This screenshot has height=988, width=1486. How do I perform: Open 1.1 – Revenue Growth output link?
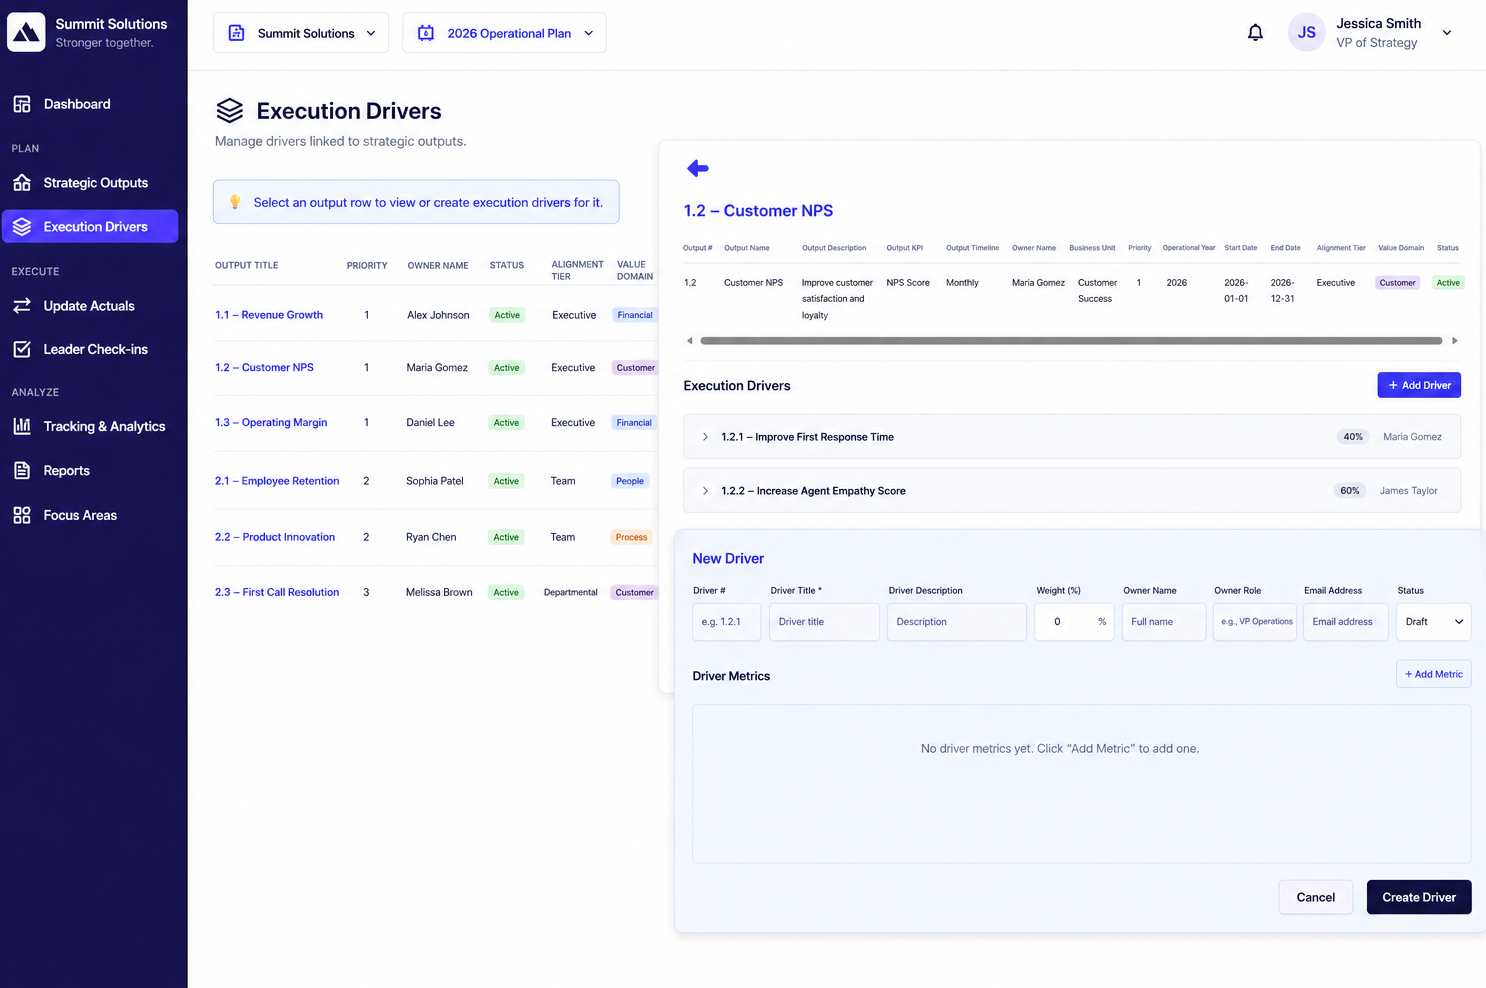pos(269,315)
